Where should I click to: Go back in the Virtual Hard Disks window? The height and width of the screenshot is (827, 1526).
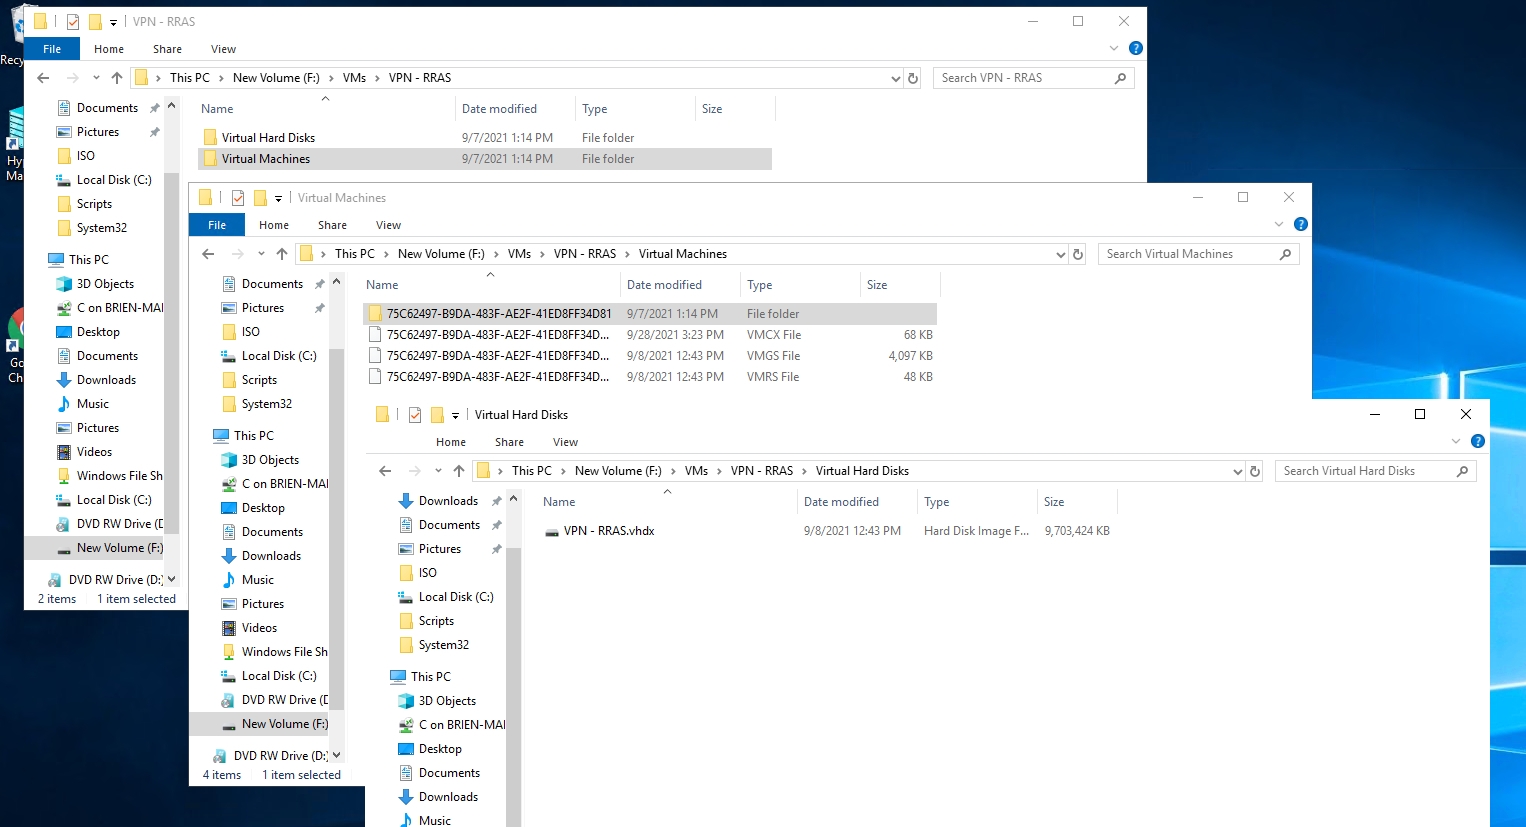384,470
